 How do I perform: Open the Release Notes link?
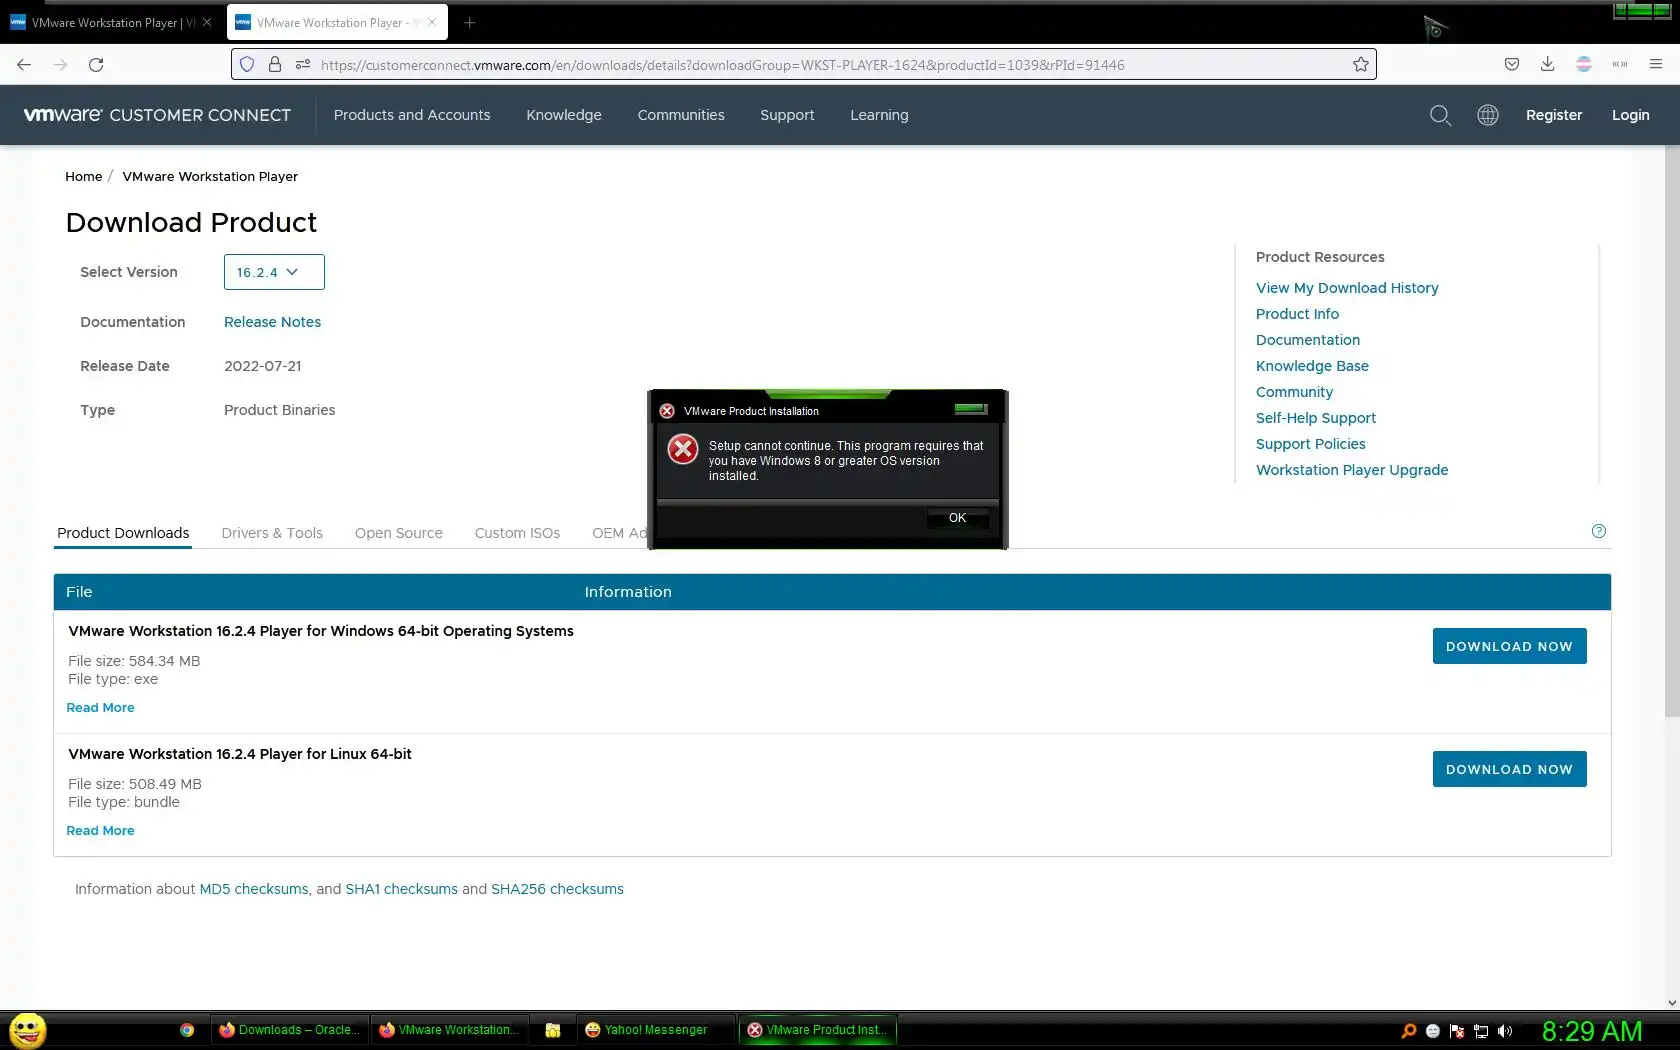(x=272, y=322)
